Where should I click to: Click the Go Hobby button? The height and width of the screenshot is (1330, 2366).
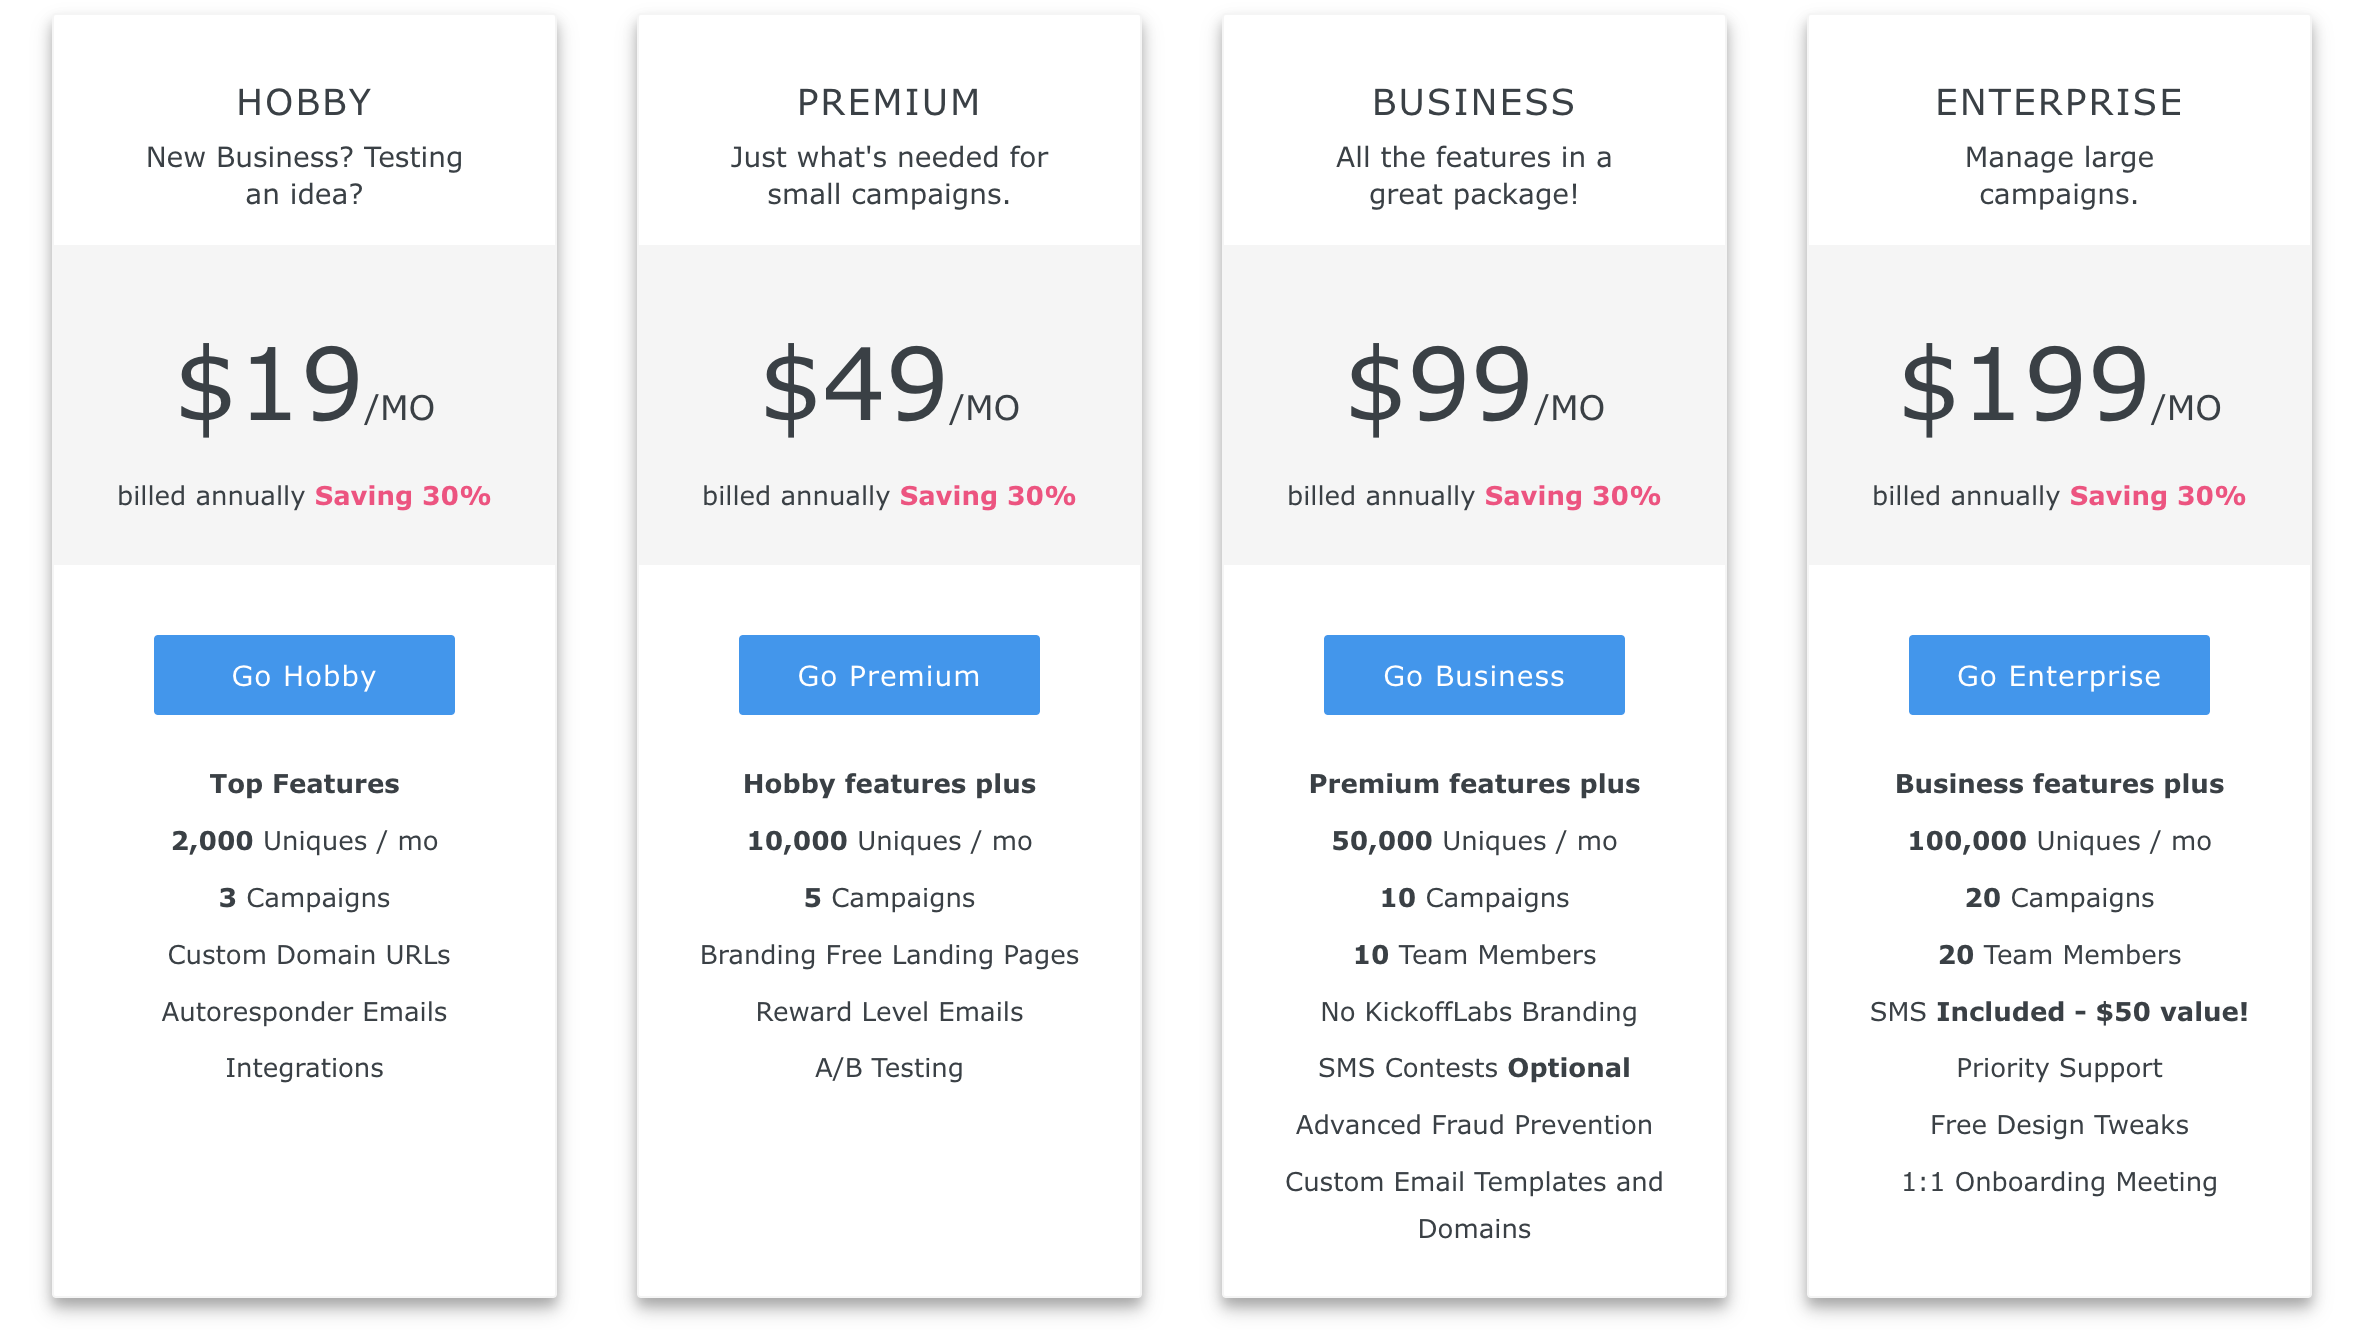pyautogui.click(x=304, y=675)
